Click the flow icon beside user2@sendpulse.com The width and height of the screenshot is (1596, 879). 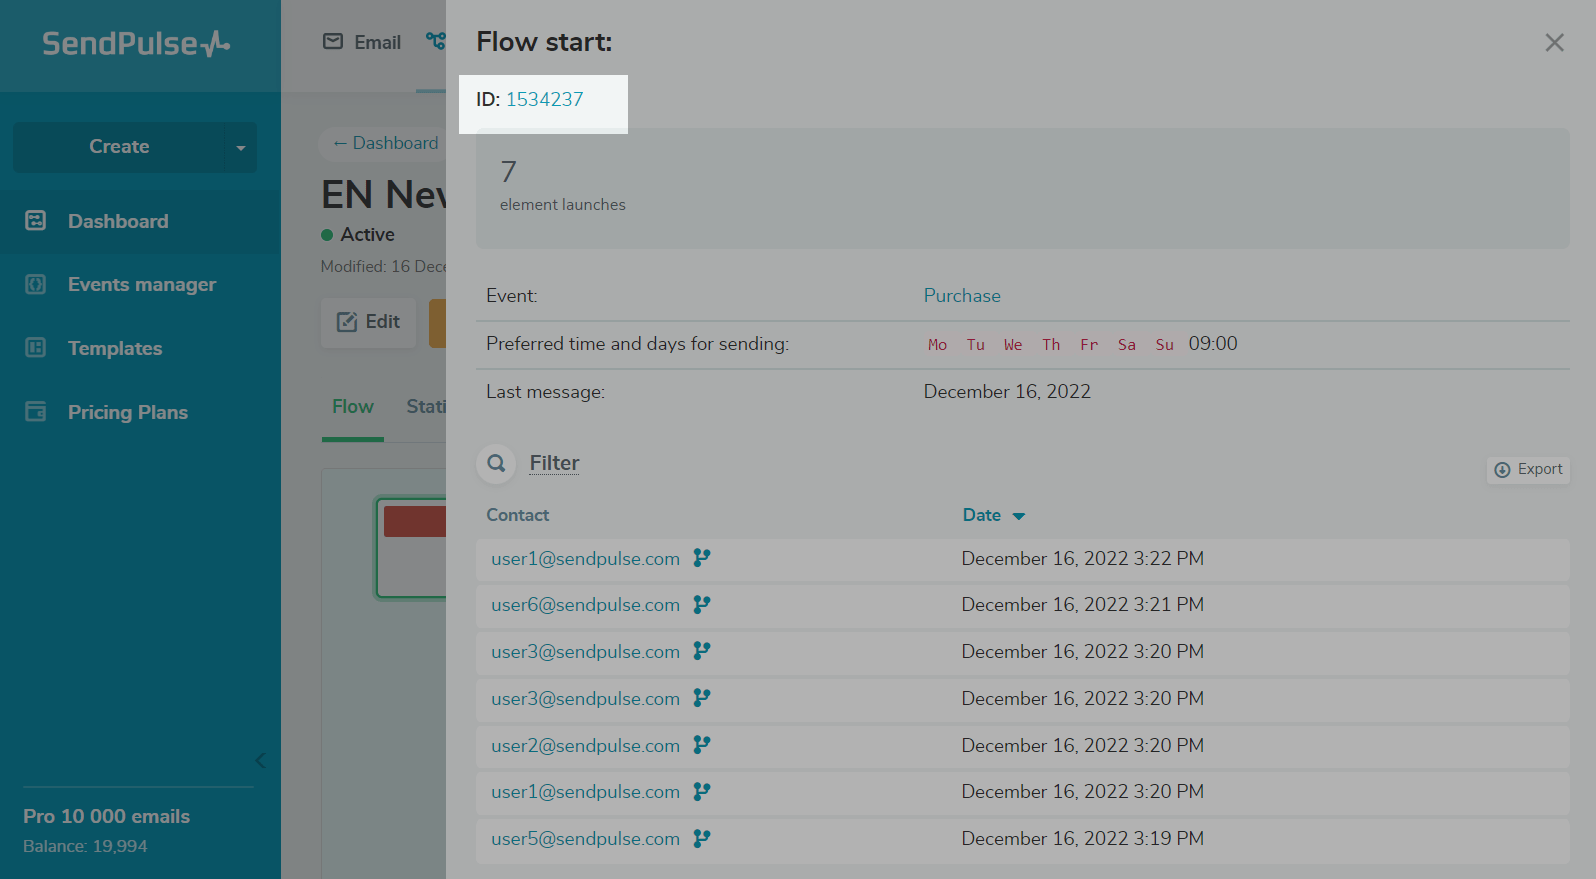click(702, 745)
